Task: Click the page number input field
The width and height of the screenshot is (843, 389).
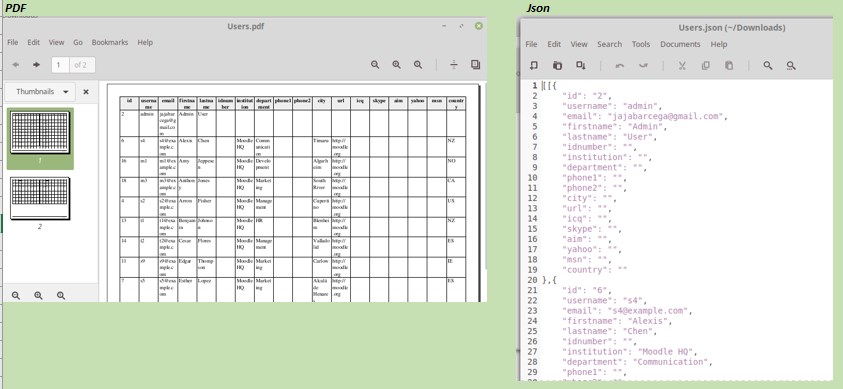Action: 60,65
